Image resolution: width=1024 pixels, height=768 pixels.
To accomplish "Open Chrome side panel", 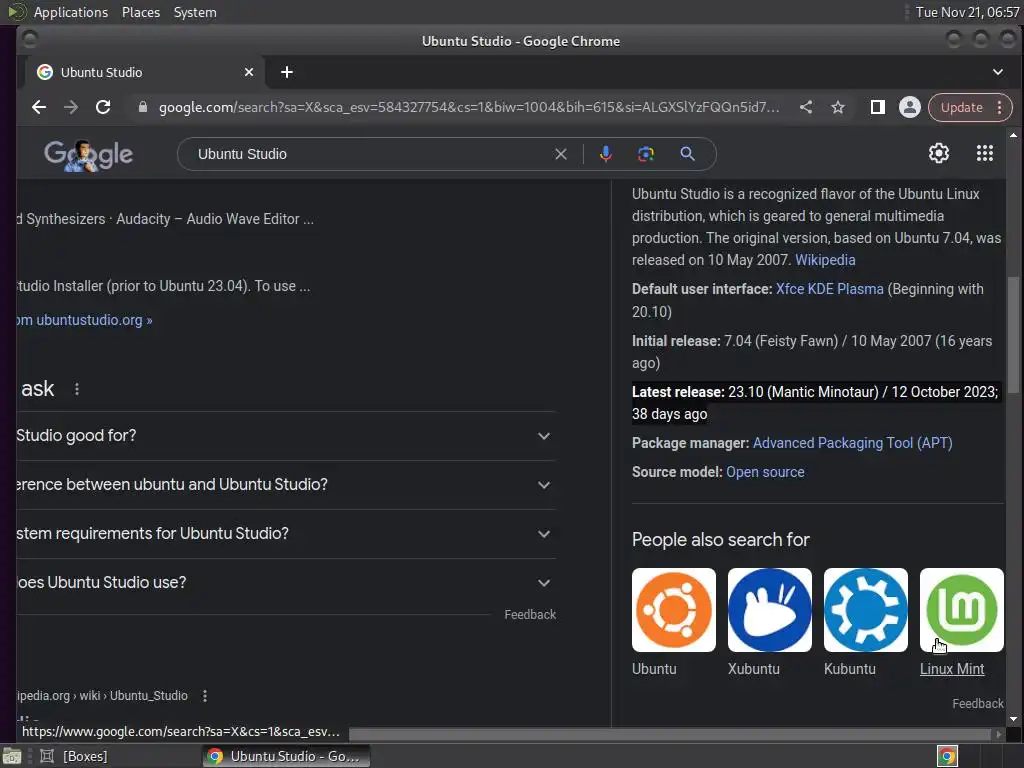I will [x=878, y=107].
